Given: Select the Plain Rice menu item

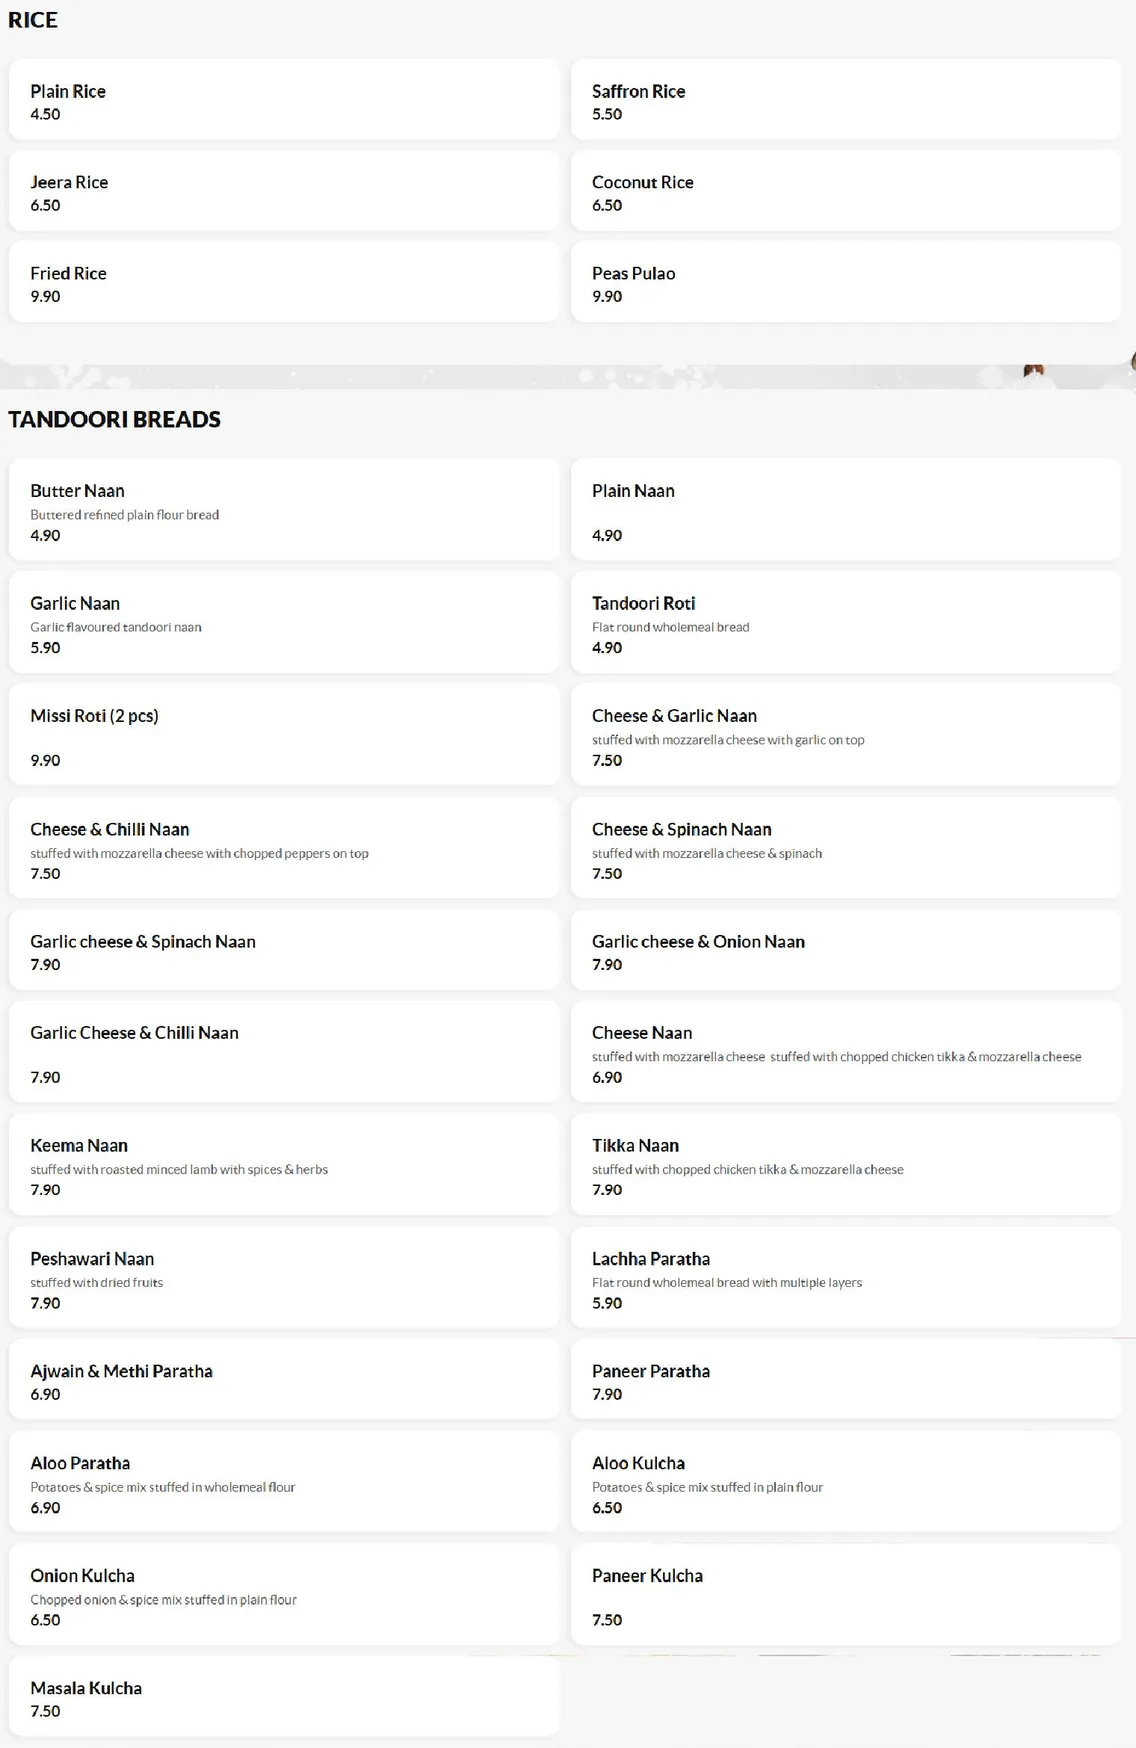Looking at the screenshot, I should [284, 100].
